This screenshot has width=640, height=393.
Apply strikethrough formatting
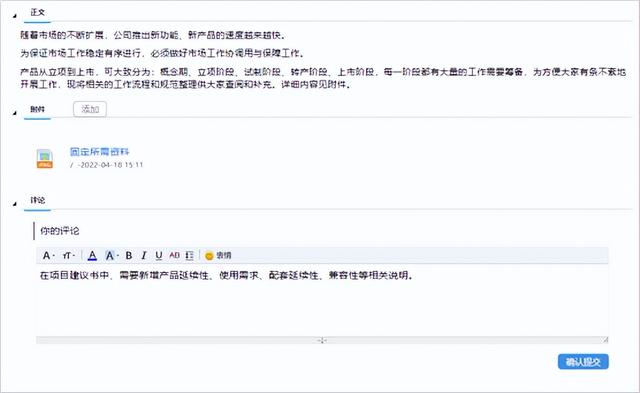click(174, 255)
